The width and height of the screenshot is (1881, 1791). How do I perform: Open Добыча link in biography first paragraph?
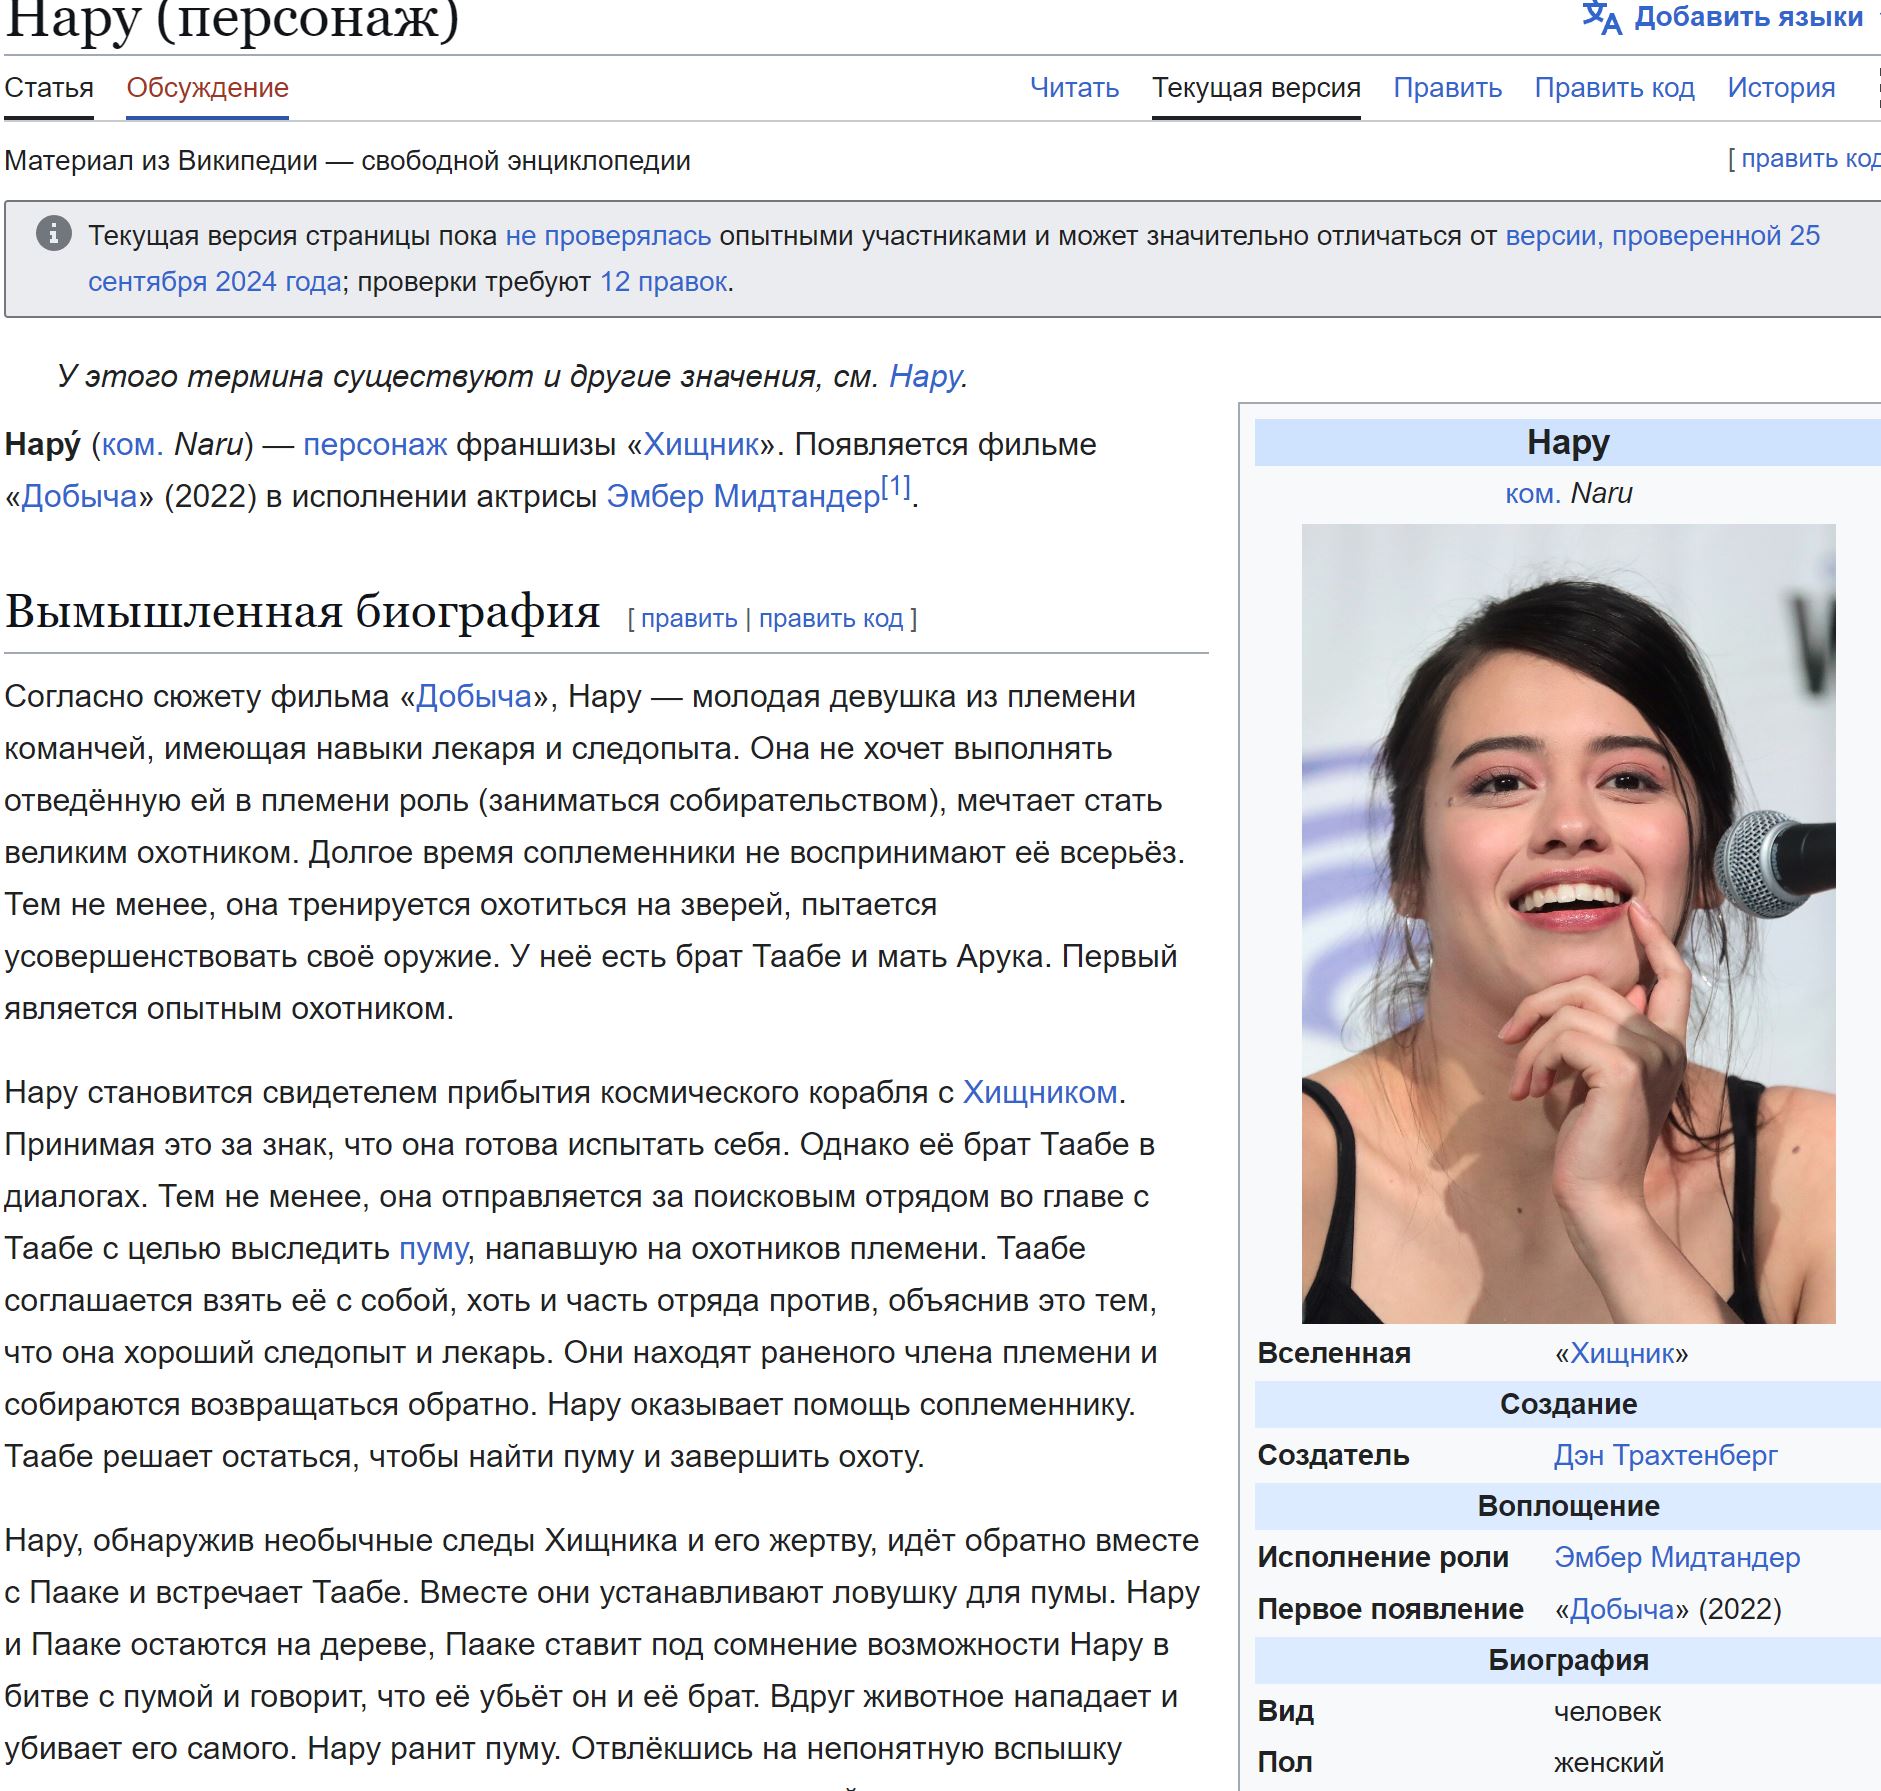point(474,696)
